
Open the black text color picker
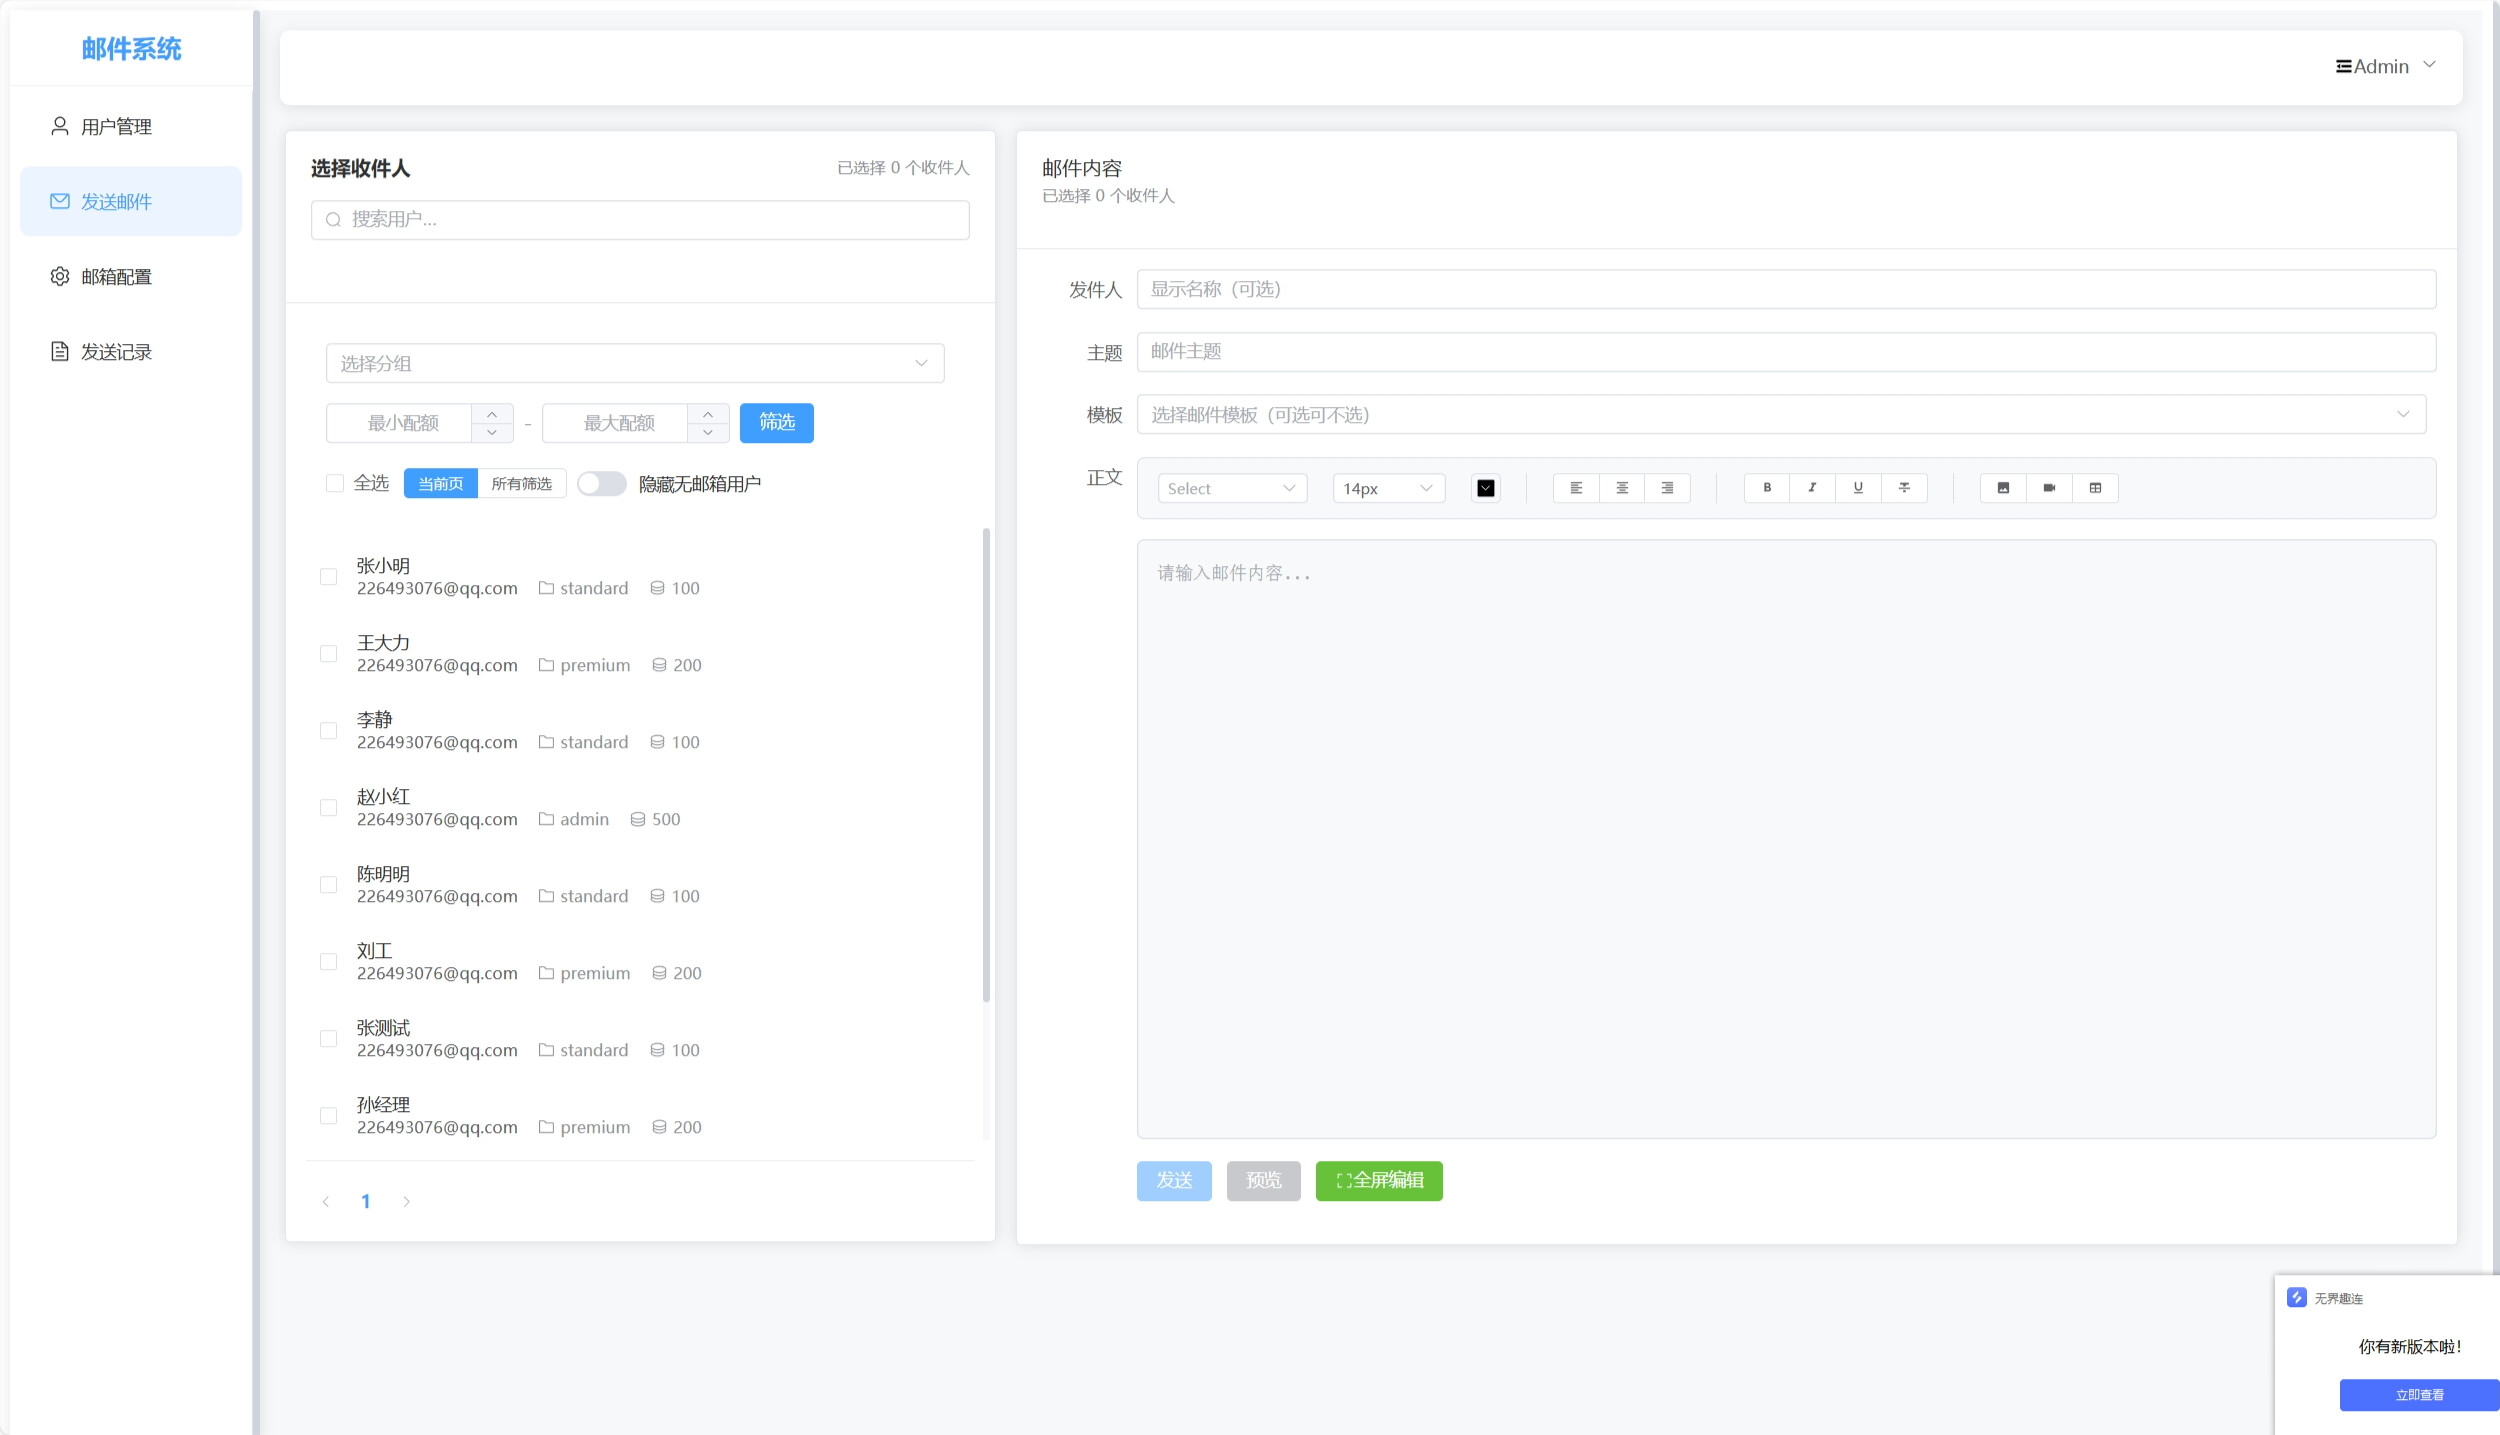(1486, 488)
